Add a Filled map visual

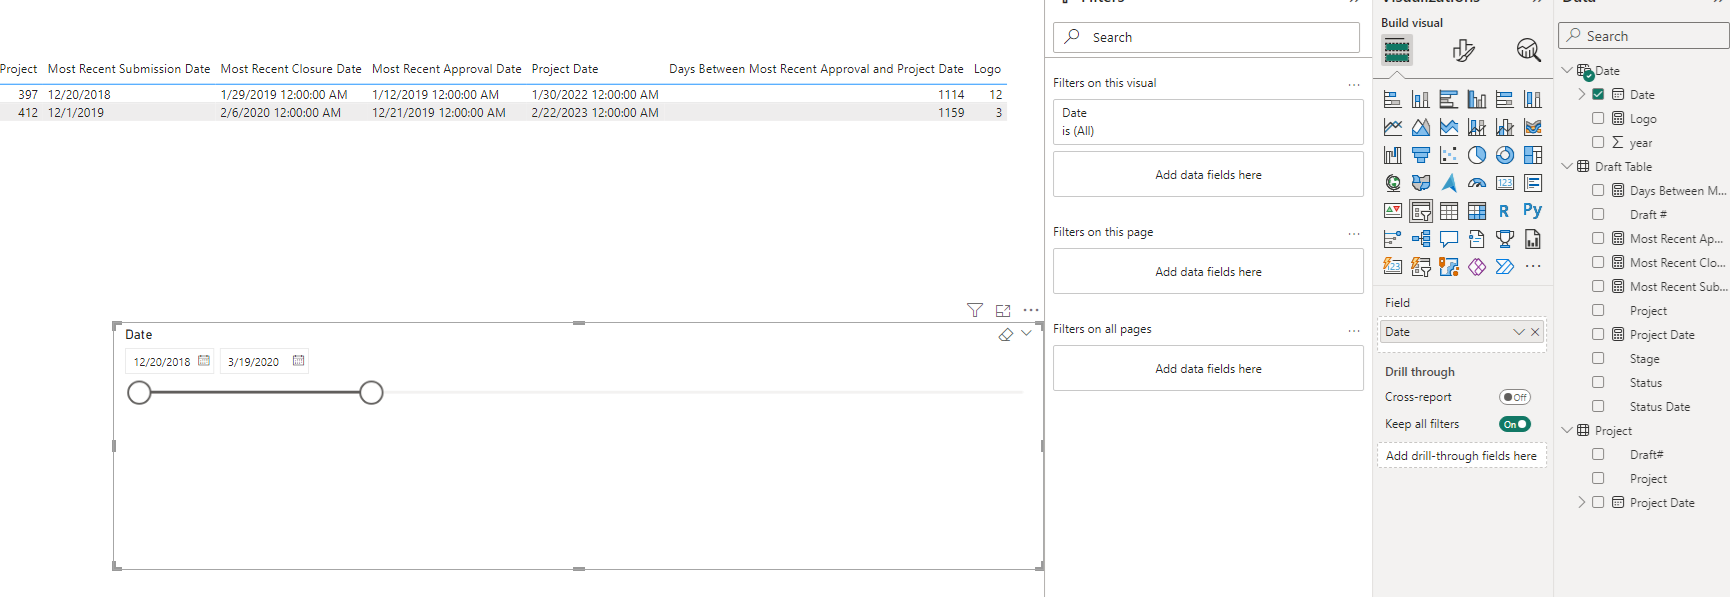(x=1421, y=183)
